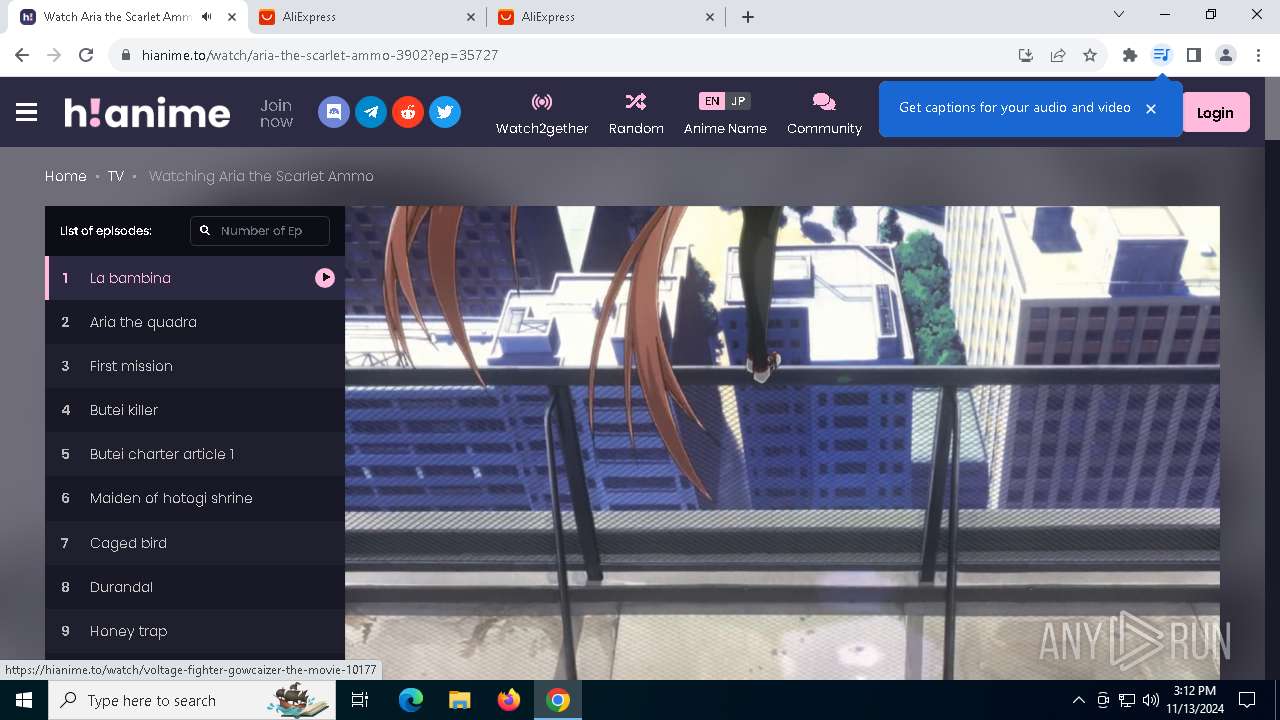Screen dimensions: 1280x720
Task: Click the Login button
Action: coord(1215,112)
